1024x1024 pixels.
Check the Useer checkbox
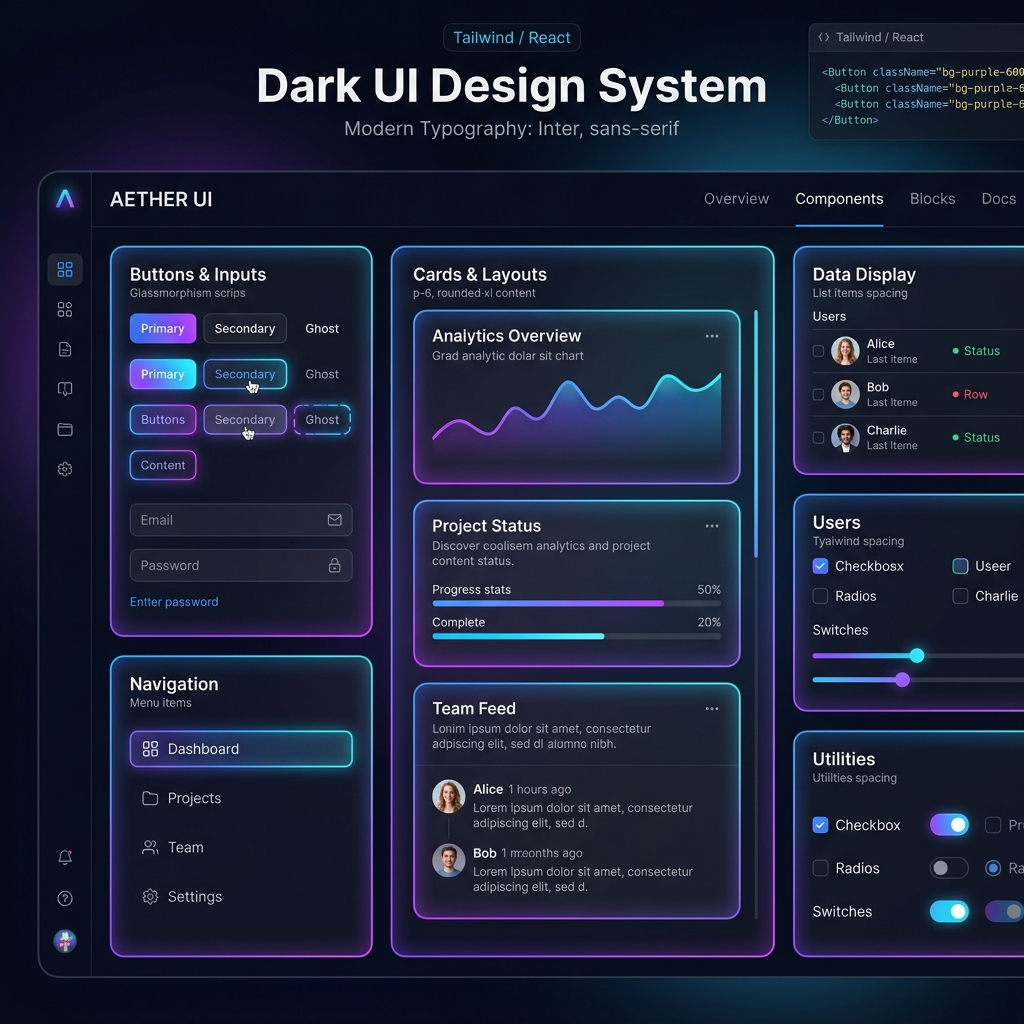point(960,566)
